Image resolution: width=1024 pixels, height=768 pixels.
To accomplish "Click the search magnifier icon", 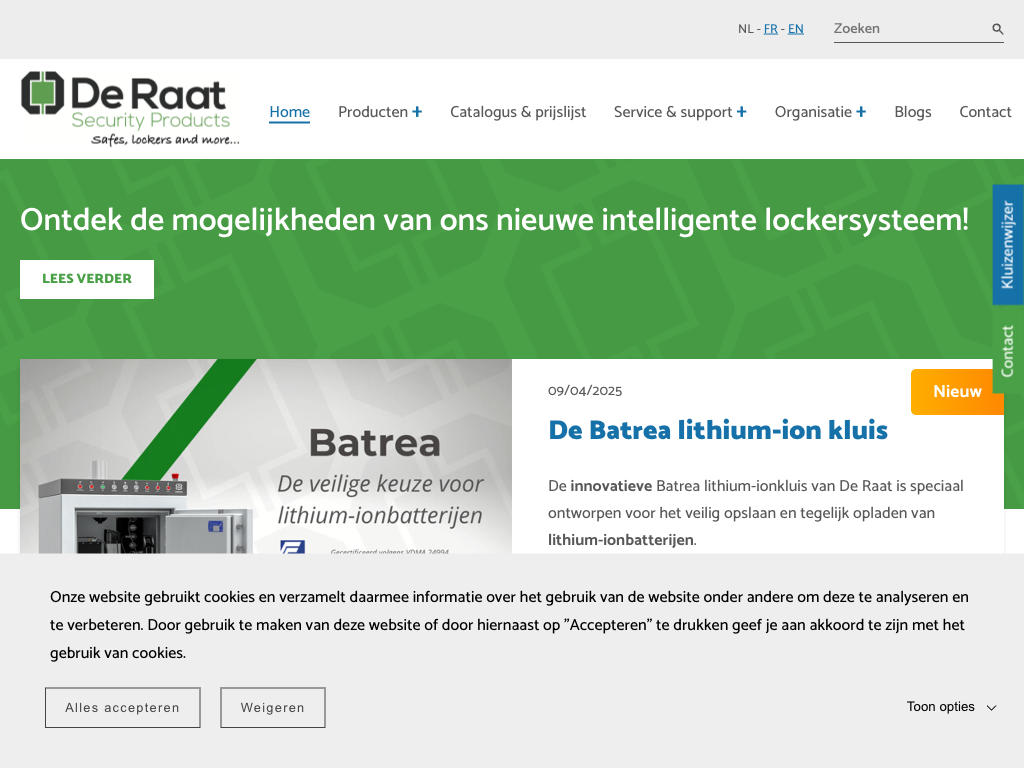I will [x=997, y=29].
